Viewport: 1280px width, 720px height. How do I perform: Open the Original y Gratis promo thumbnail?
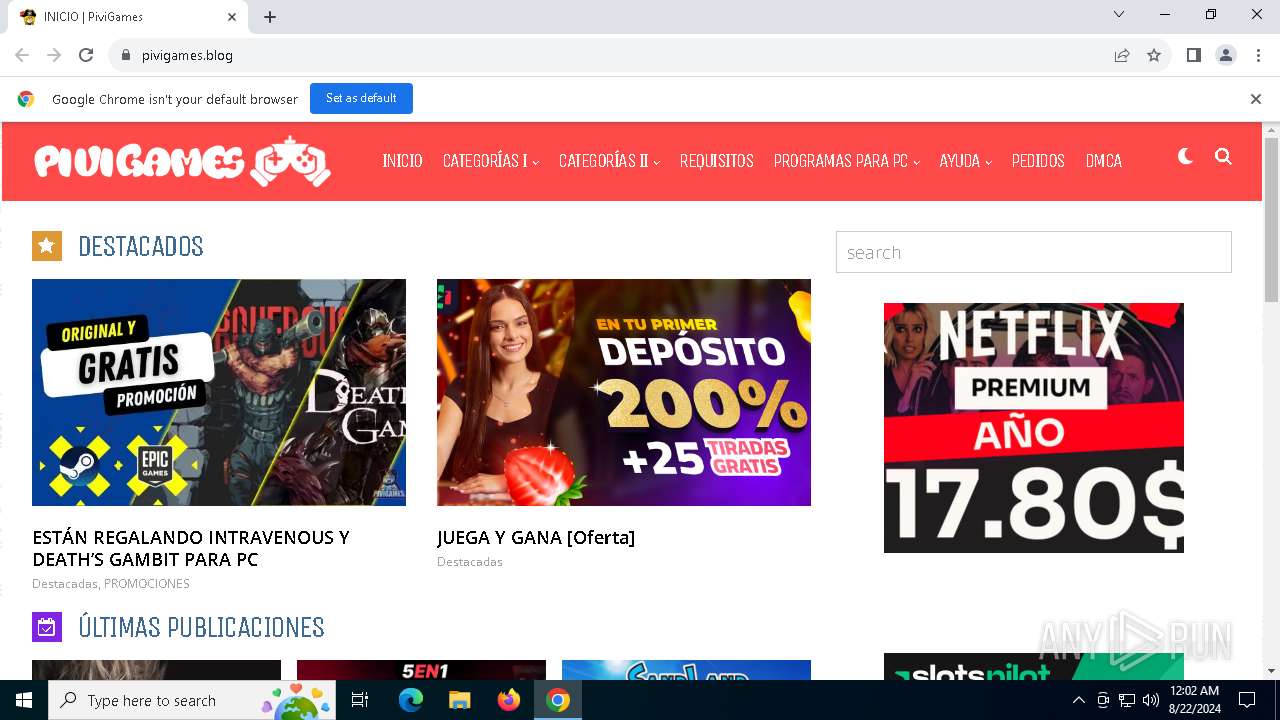[x=219, y=392]
